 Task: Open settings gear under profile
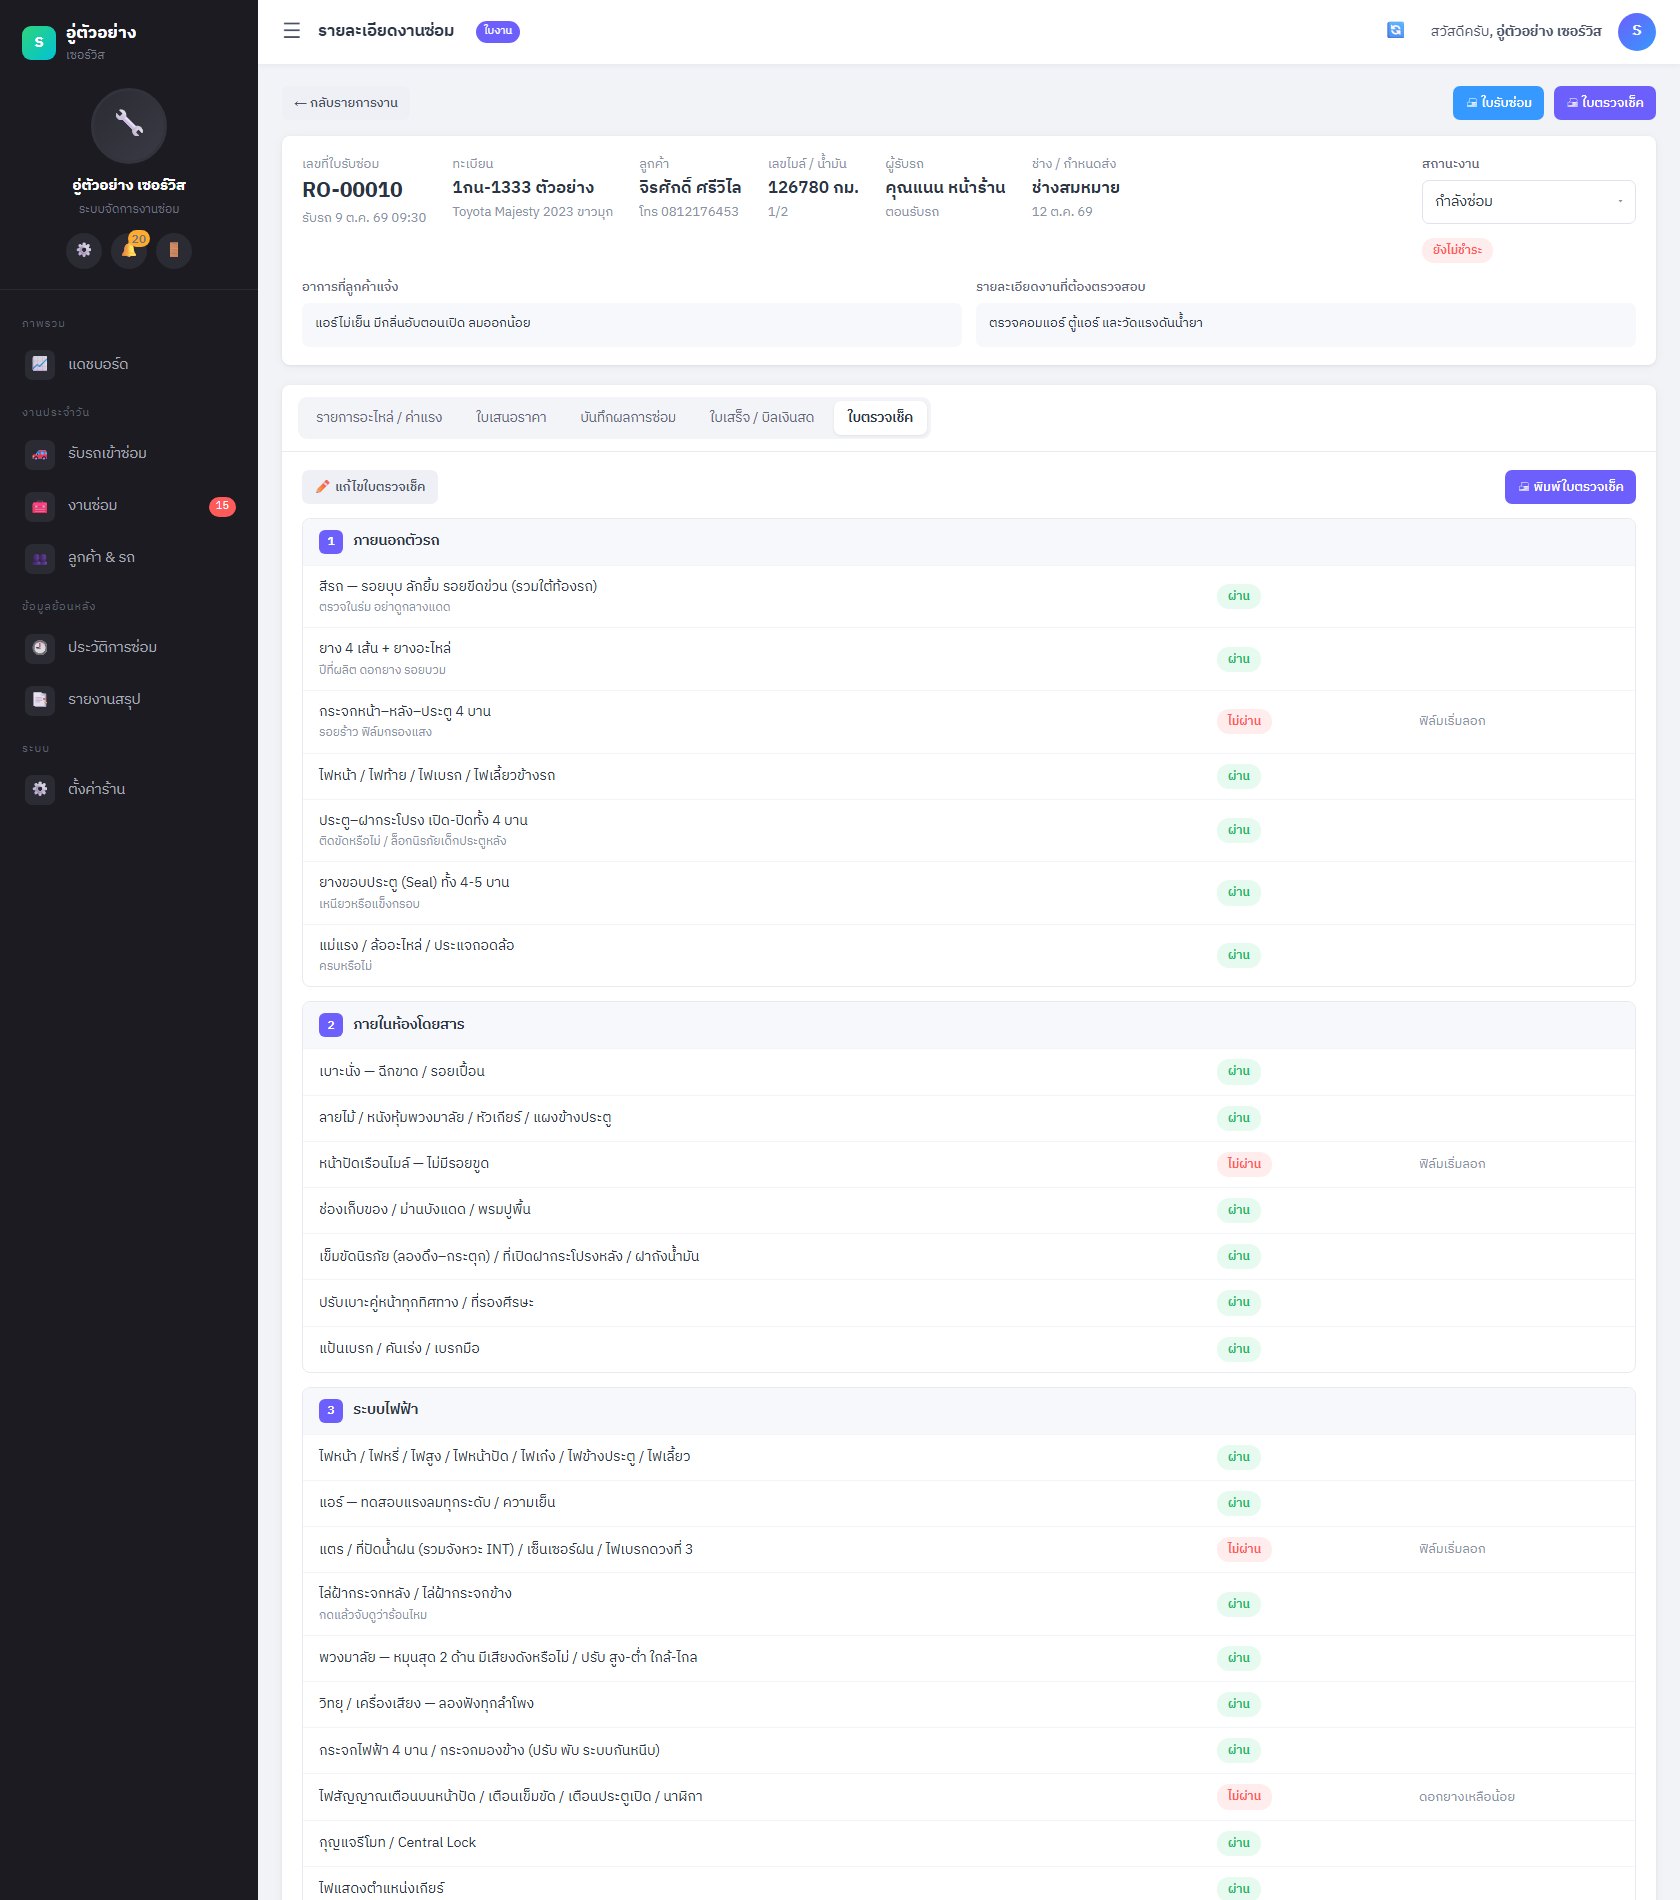point(84,250)
